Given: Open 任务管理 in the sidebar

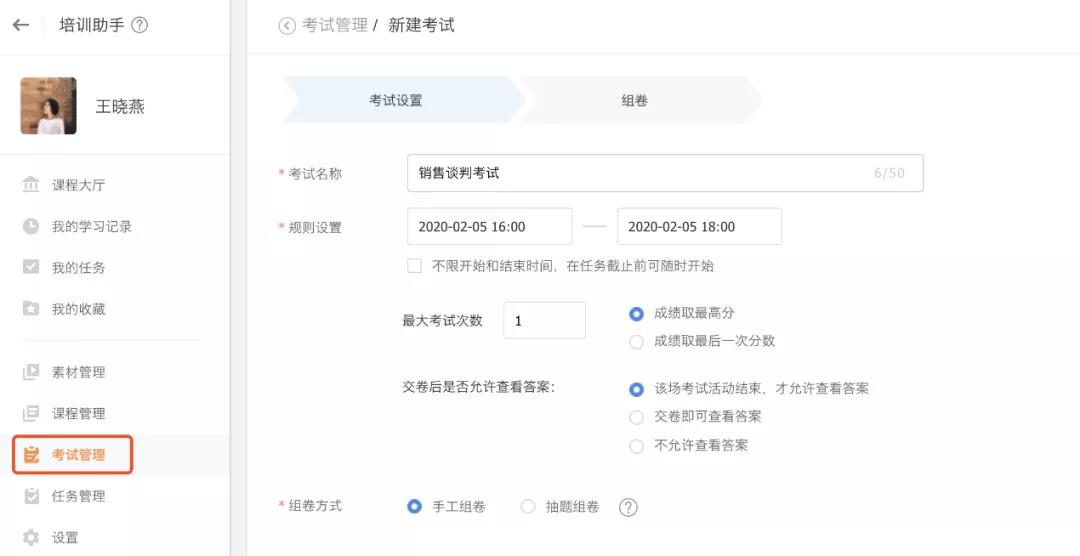Looking at the screenshot, I should coord(78,496).
